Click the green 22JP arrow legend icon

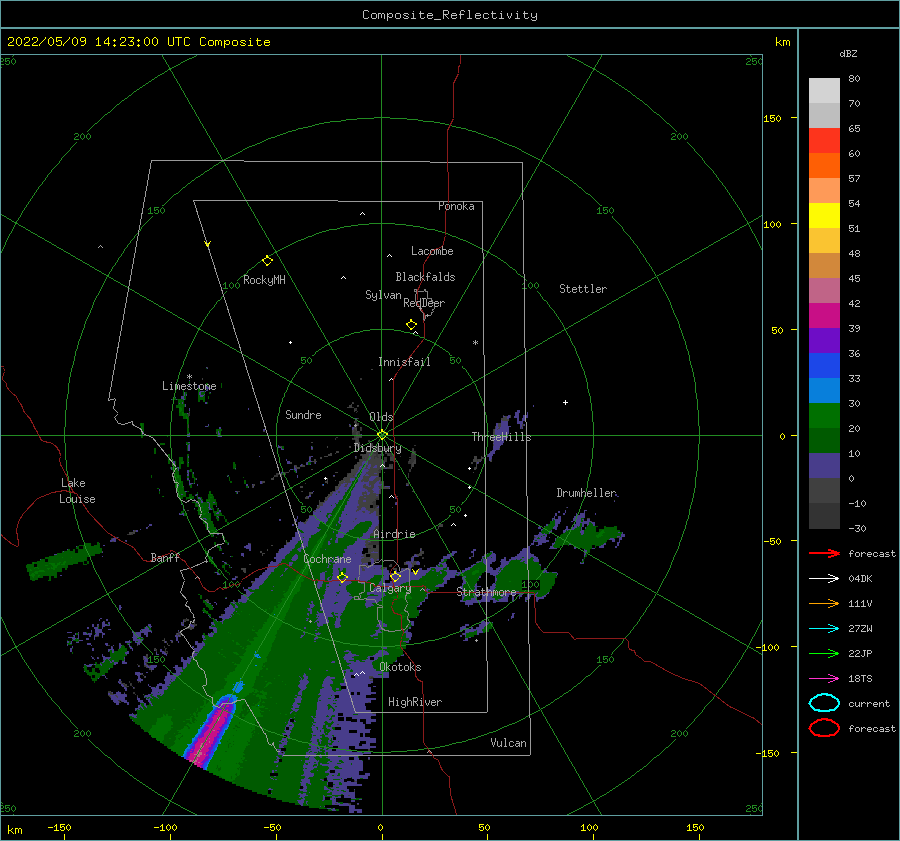(x=824, y=653)
